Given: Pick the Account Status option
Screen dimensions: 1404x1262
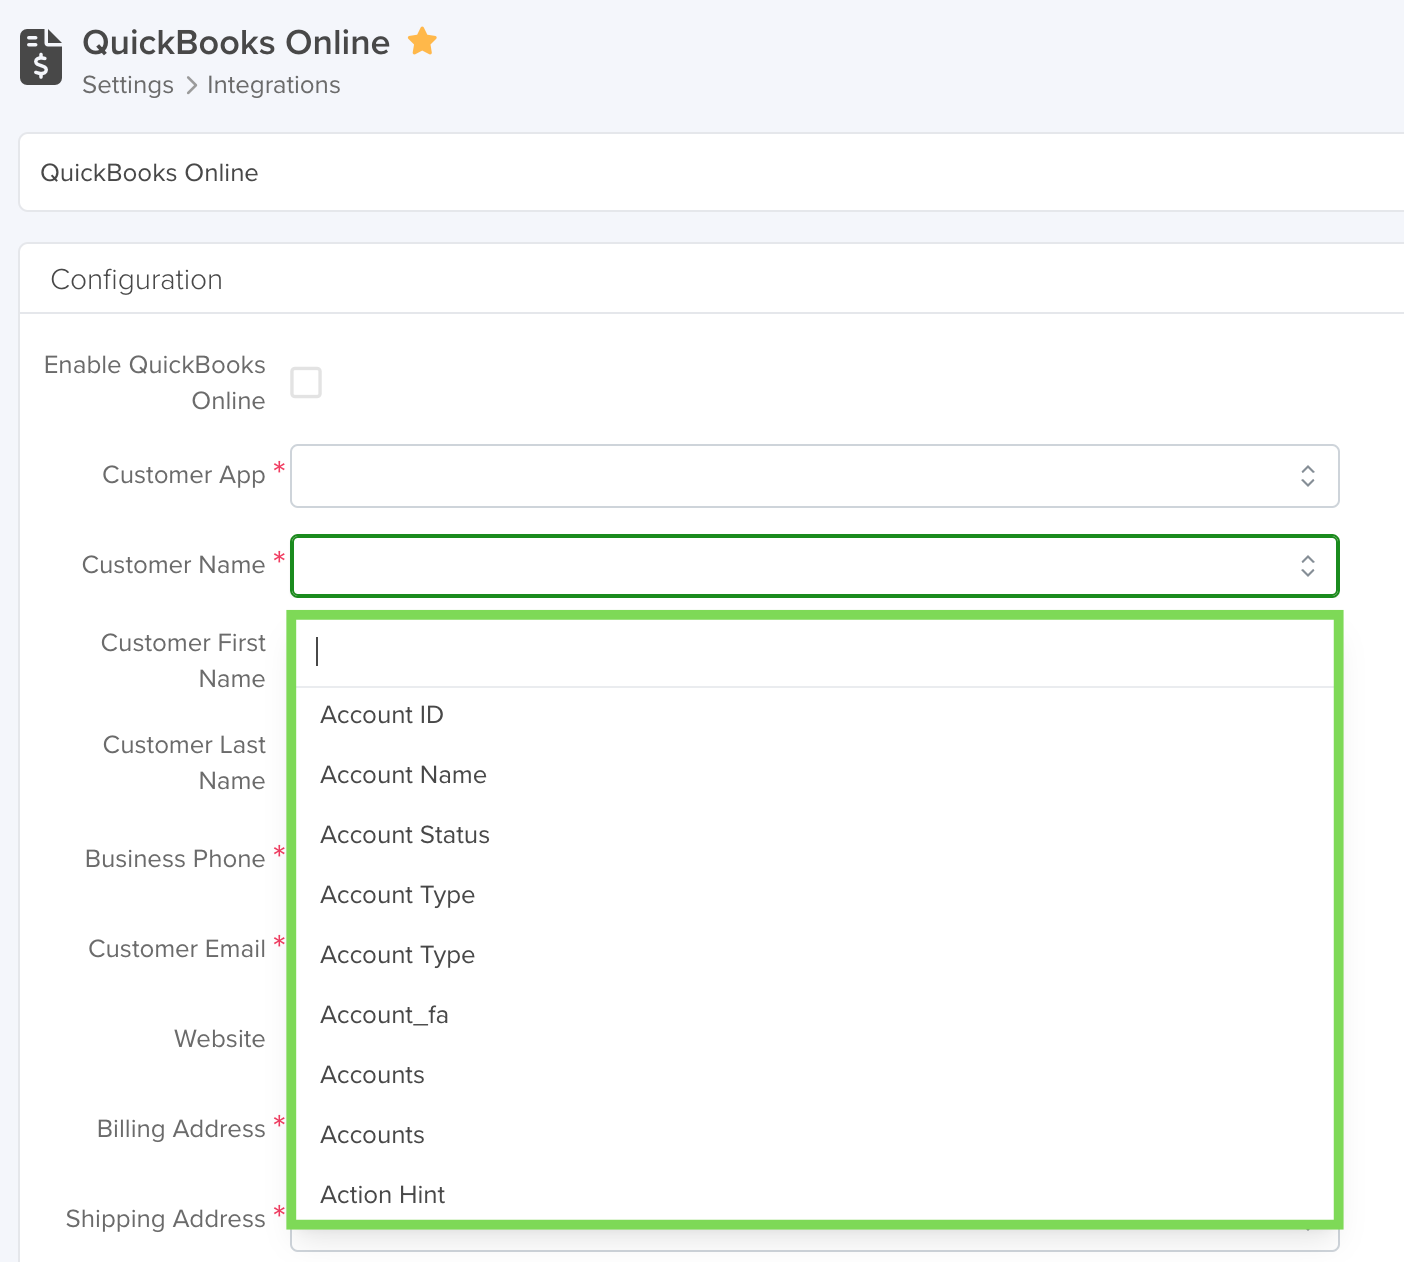Looking at the screenshot, I should click(x=816, y=835).
